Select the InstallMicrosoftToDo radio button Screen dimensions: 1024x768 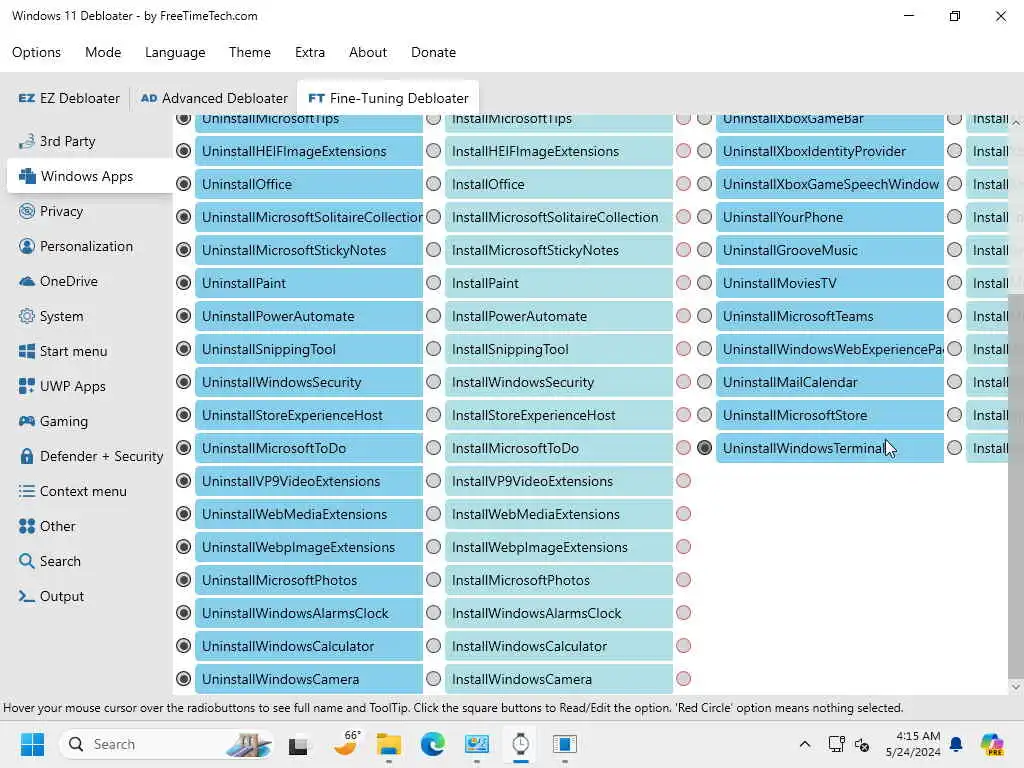pyautogui.click(x=434, y=448)
